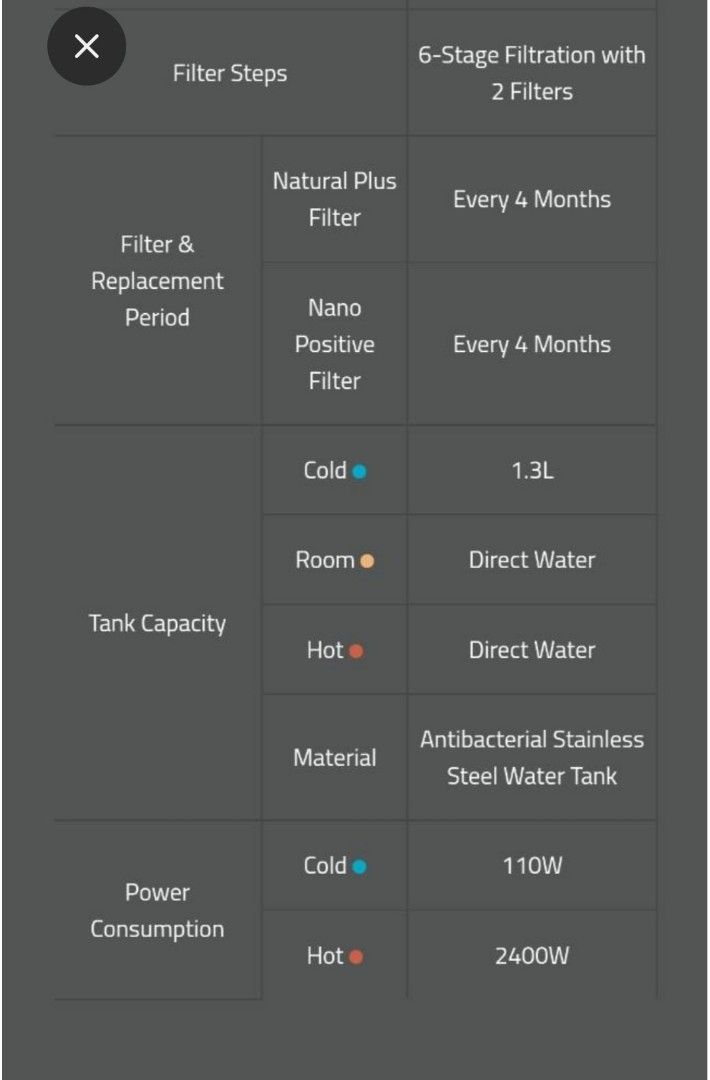Select the Natural Plus Filter cell
Viewport: 710px width, 1080px height.
[x=334, y=199]
